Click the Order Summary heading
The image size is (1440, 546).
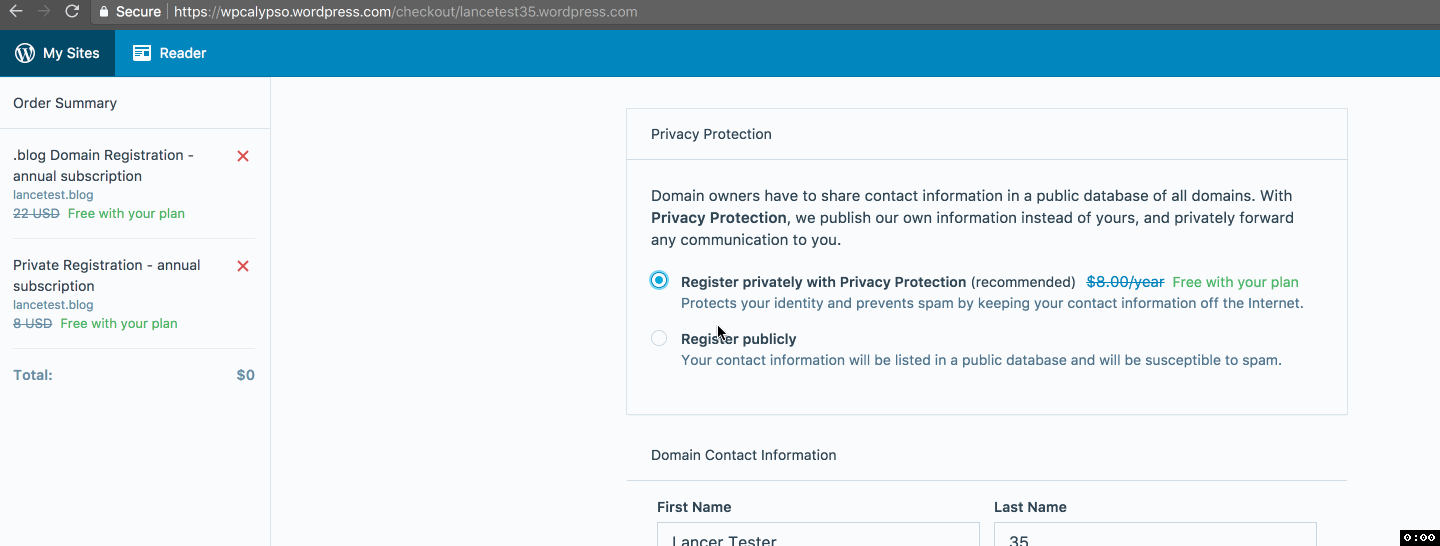[x=65, y=103]
